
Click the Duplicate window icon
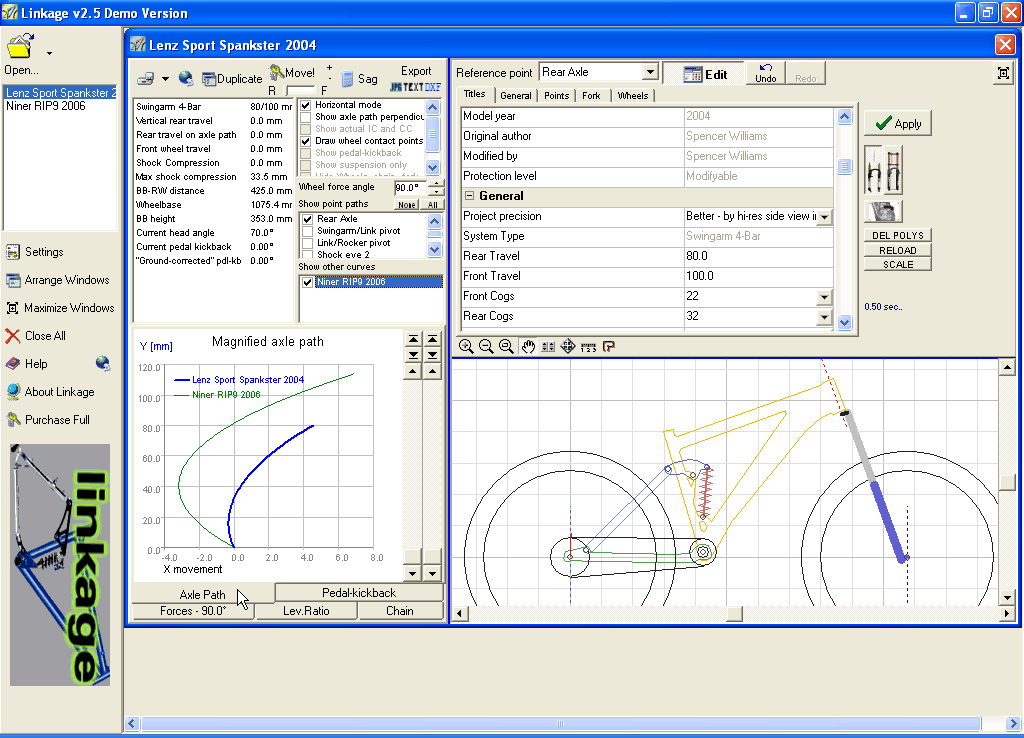click(209, 79)
